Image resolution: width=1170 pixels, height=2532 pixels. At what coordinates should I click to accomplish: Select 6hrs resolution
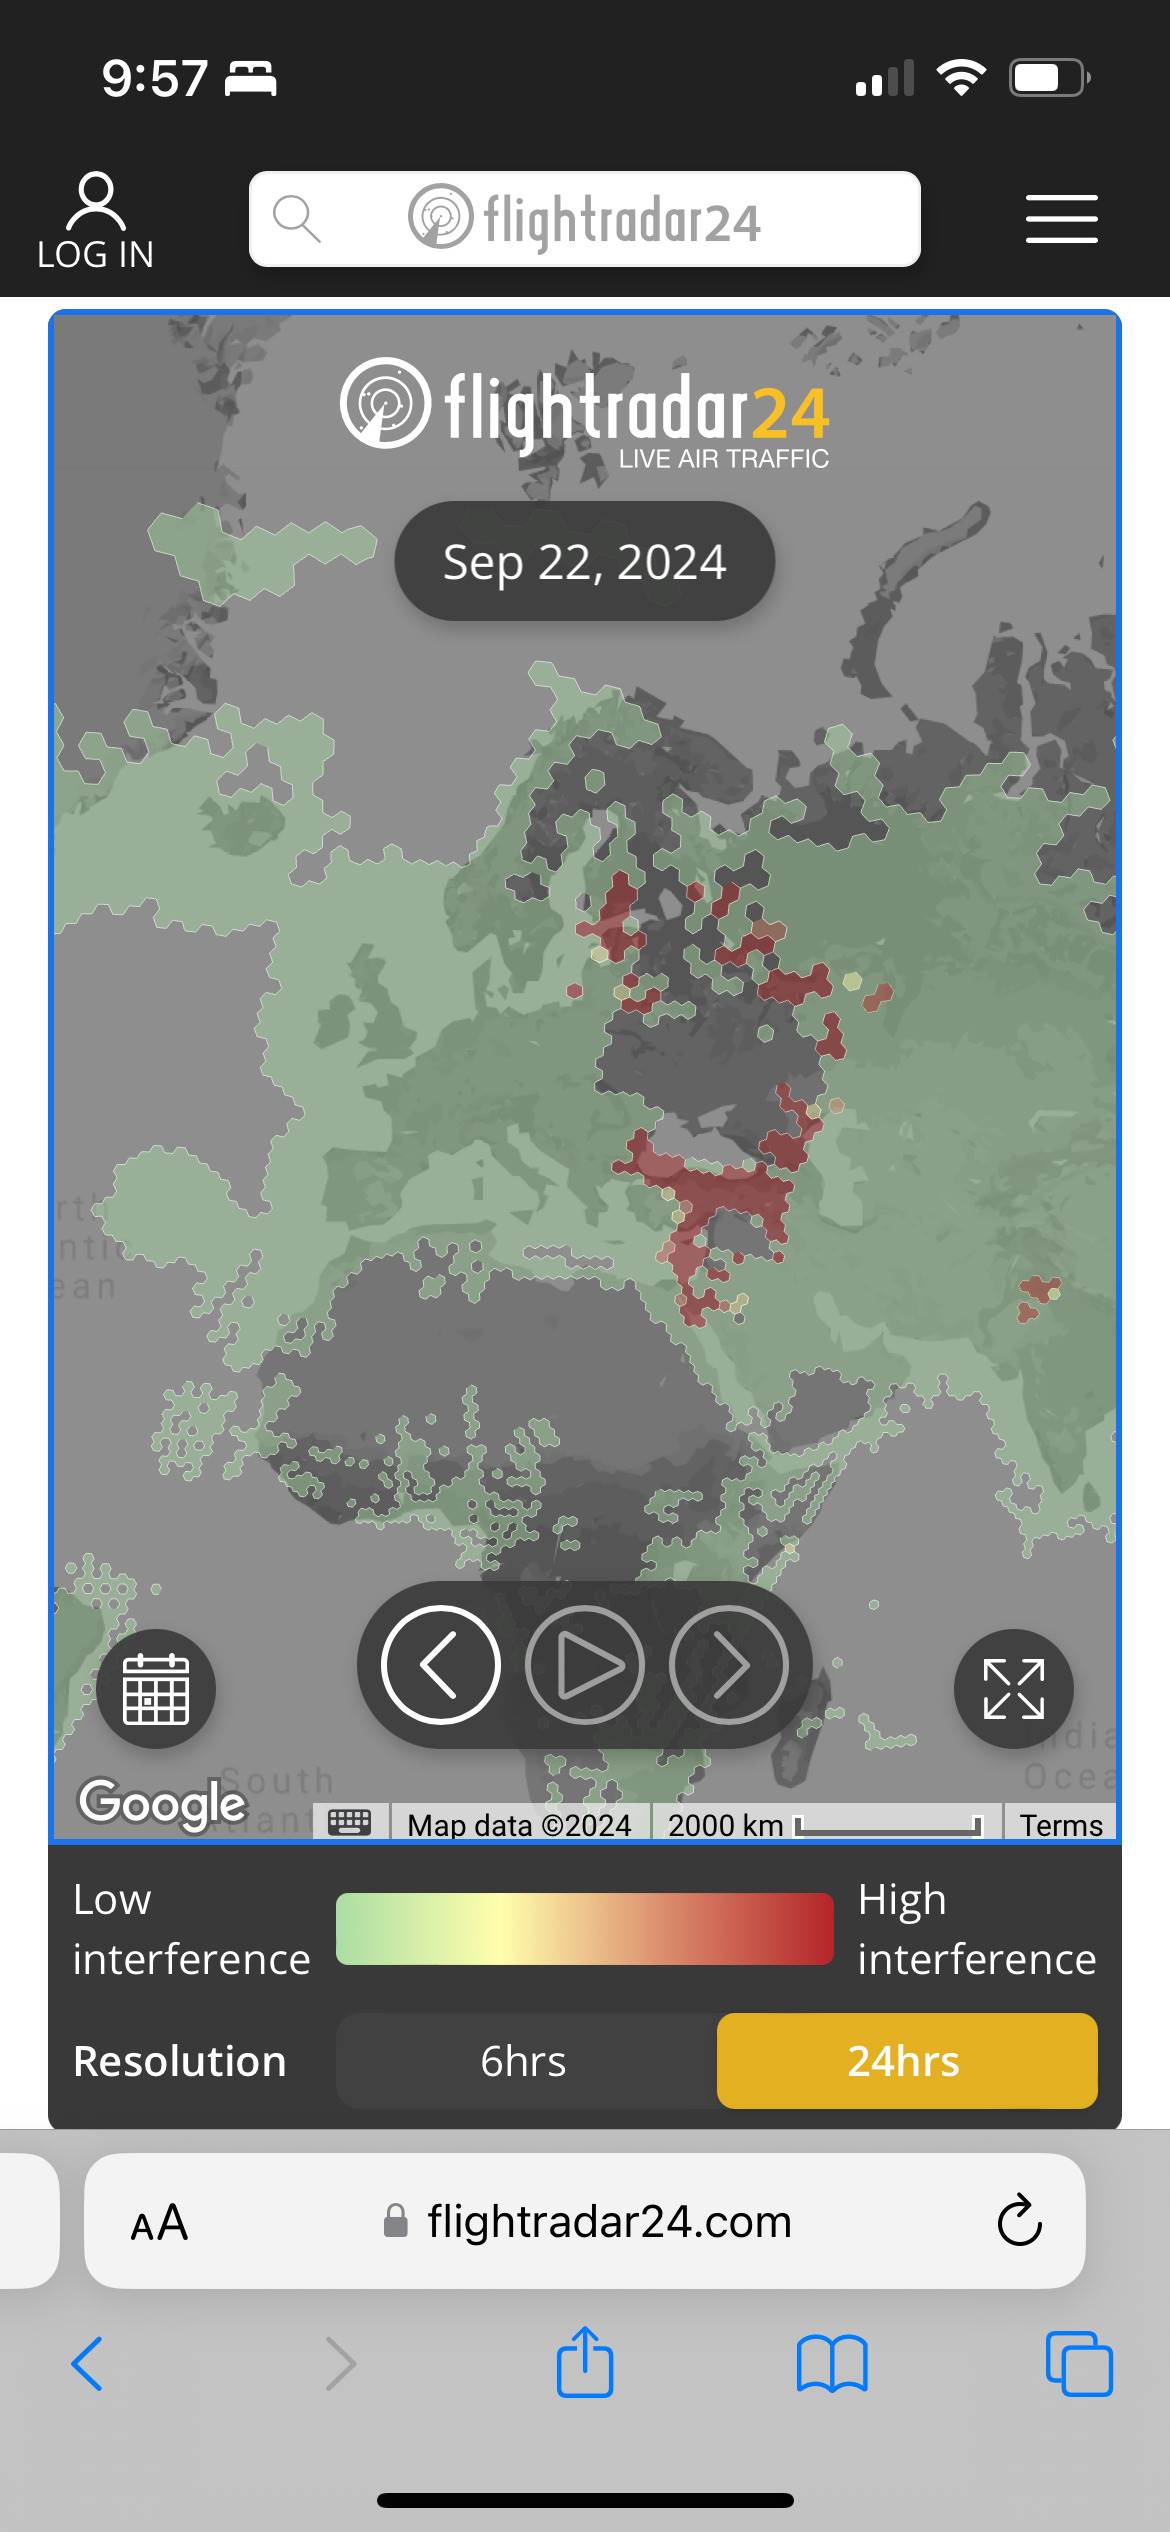(x=524, y=2061)
